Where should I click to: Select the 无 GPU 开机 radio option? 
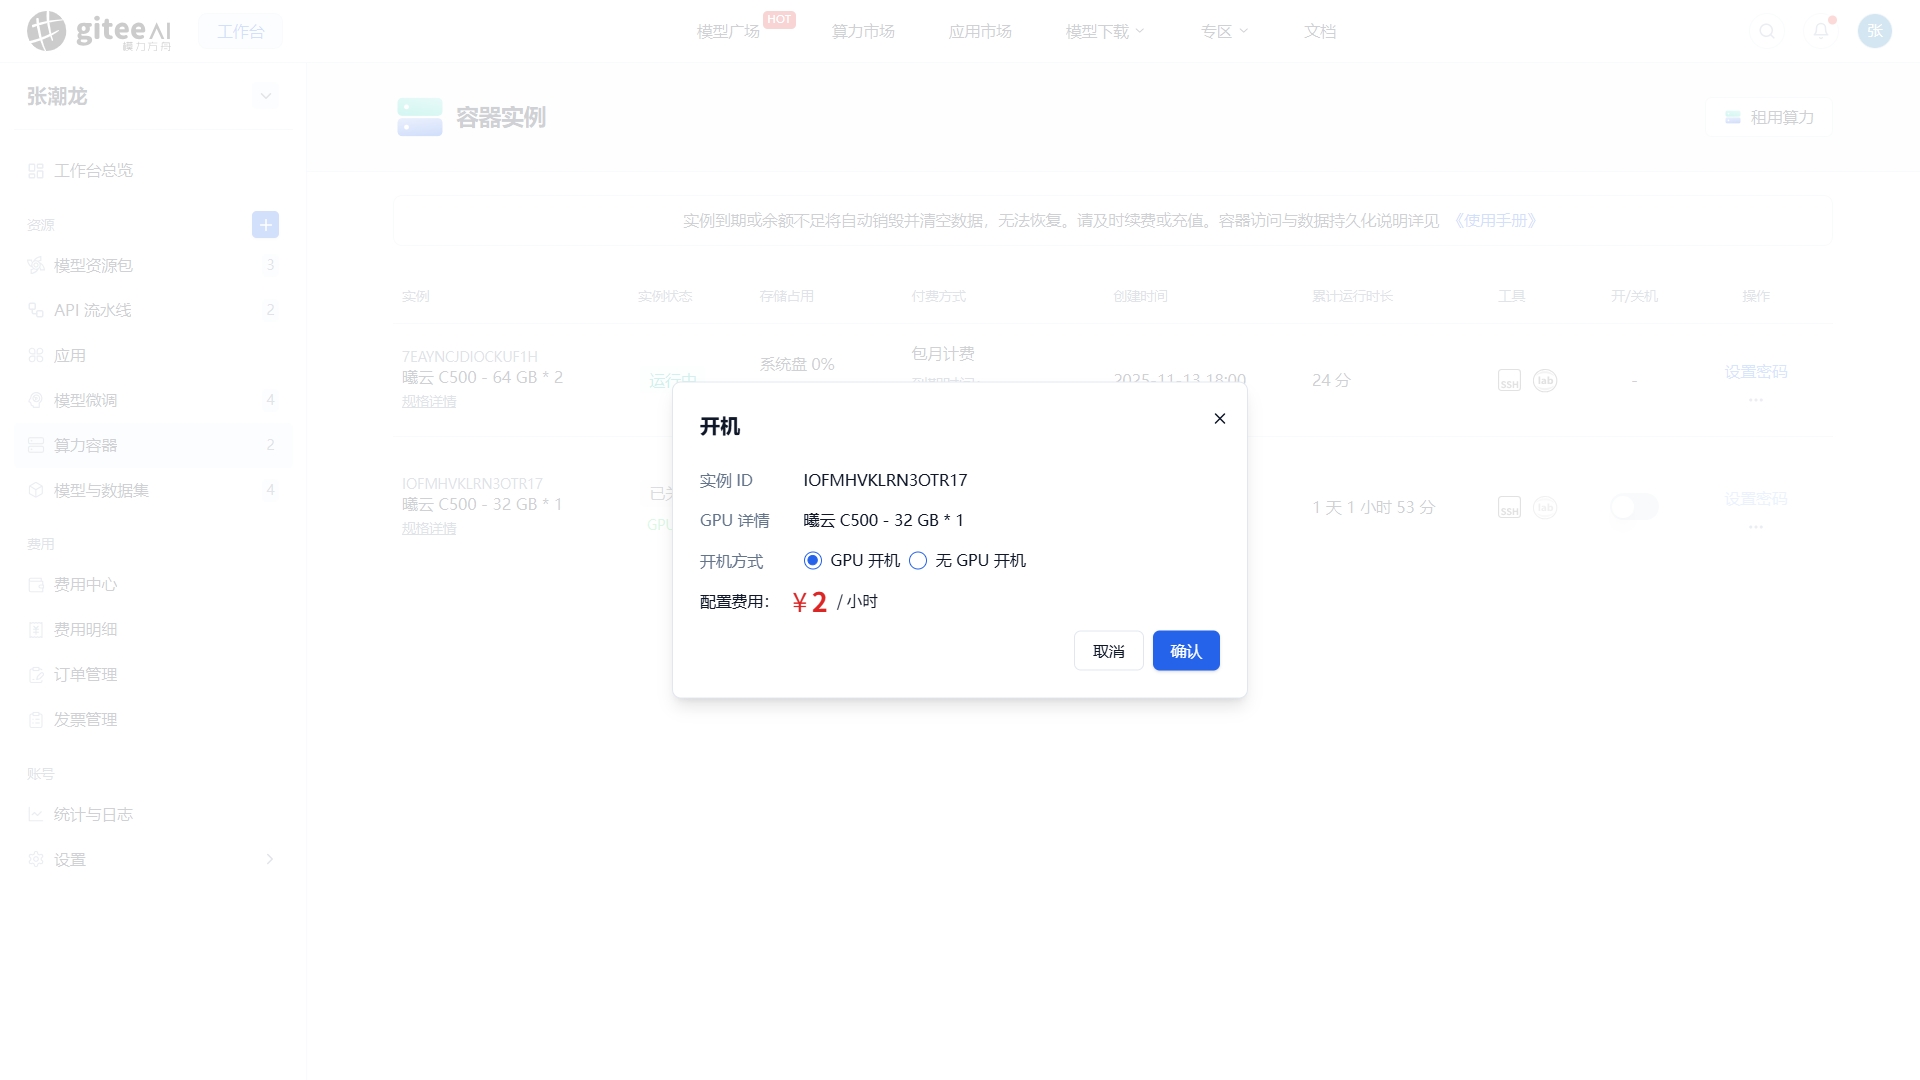click(x=918, y=560)
